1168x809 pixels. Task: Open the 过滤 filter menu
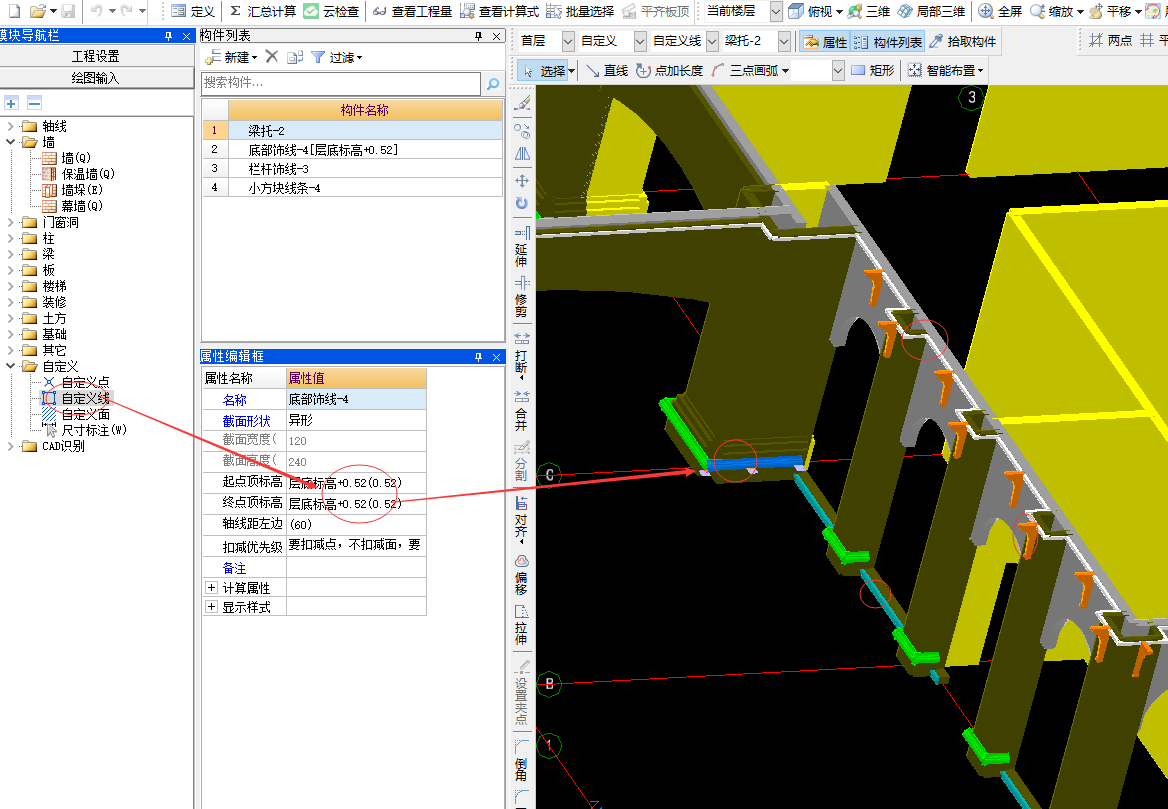point(336,57)
